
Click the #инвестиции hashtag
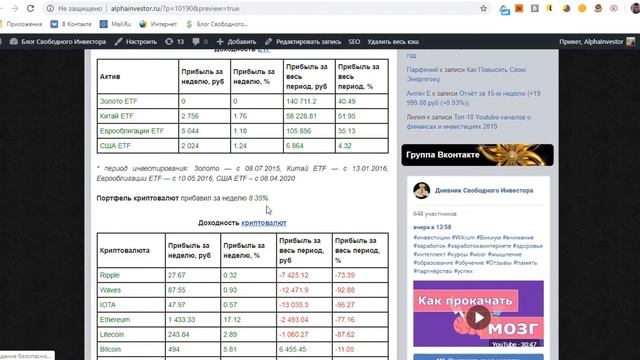(431, 238)
